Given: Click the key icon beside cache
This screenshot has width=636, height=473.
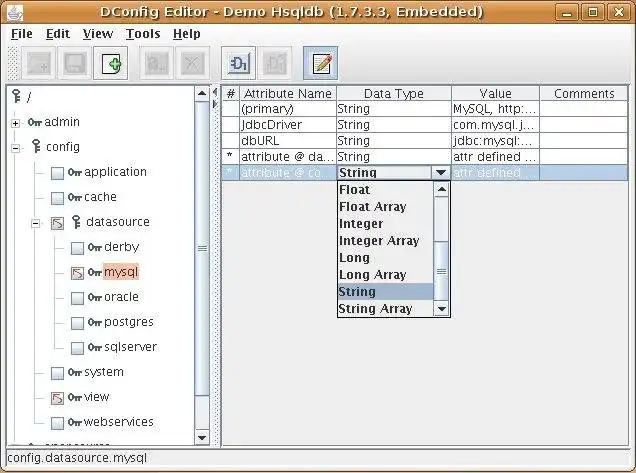Looking at the screenshot, I should [x=75, y=198].
